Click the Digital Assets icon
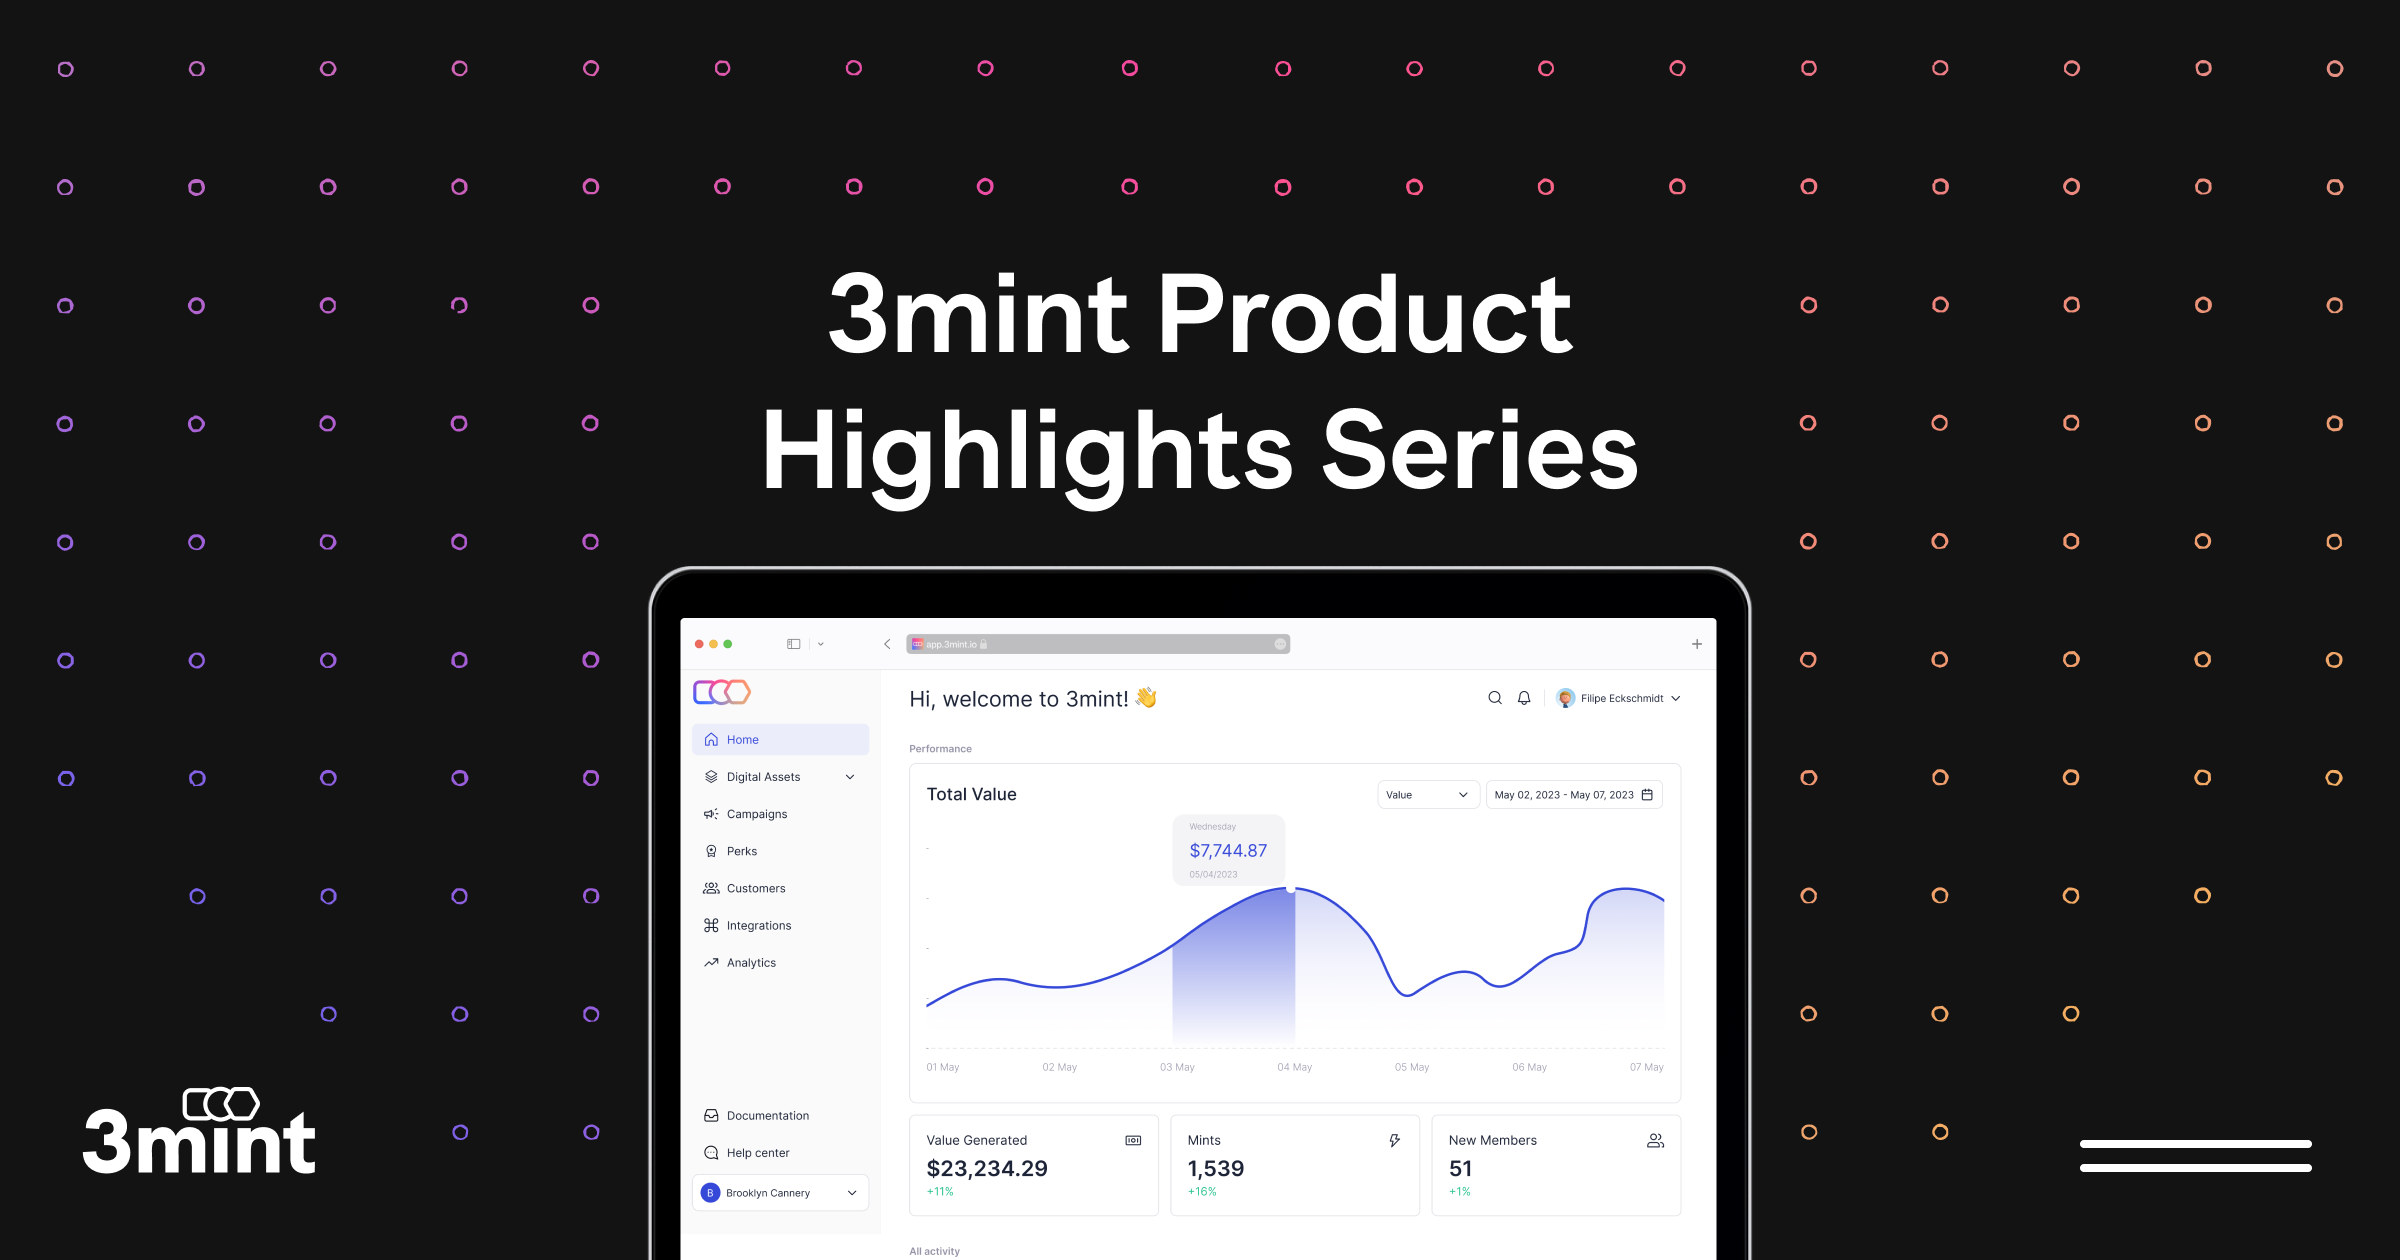 [x=710, y=778]
